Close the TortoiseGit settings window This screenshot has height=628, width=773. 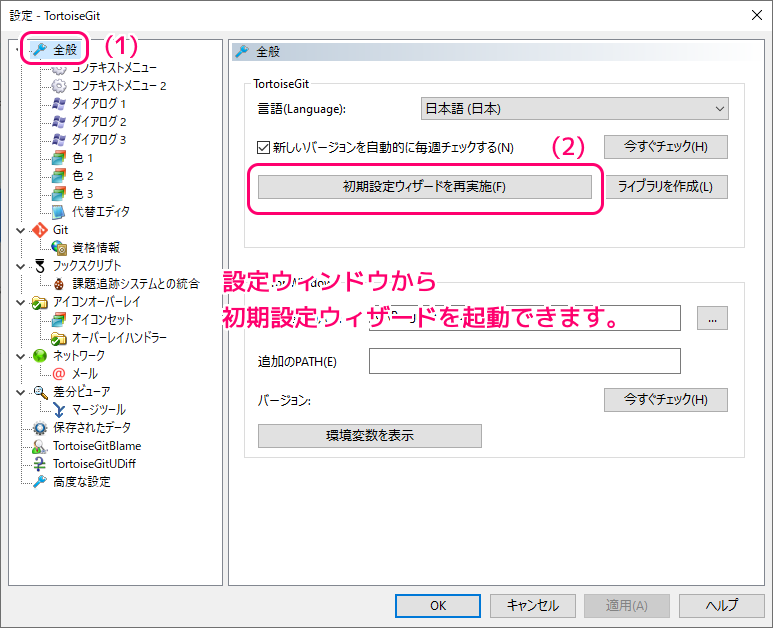(x=757, y=15)
